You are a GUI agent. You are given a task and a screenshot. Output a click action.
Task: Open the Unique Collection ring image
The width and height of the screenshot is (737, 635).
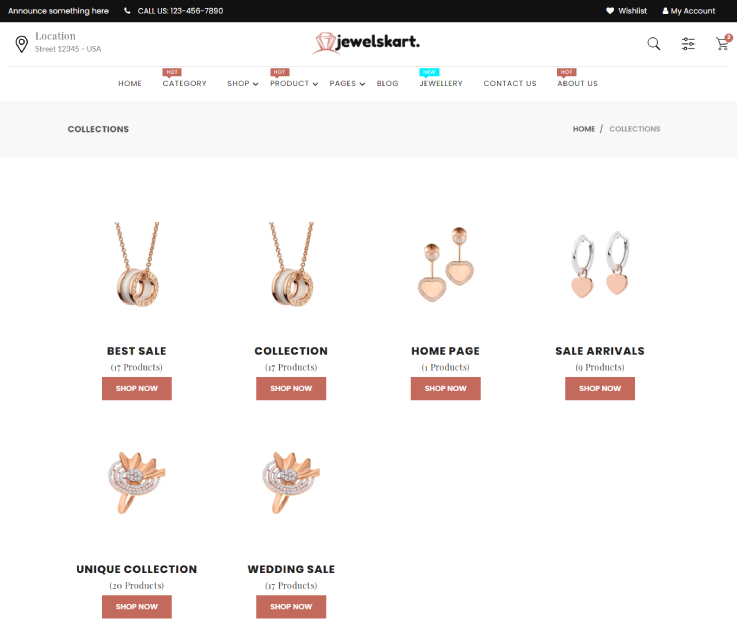click(x=137, y=482)
